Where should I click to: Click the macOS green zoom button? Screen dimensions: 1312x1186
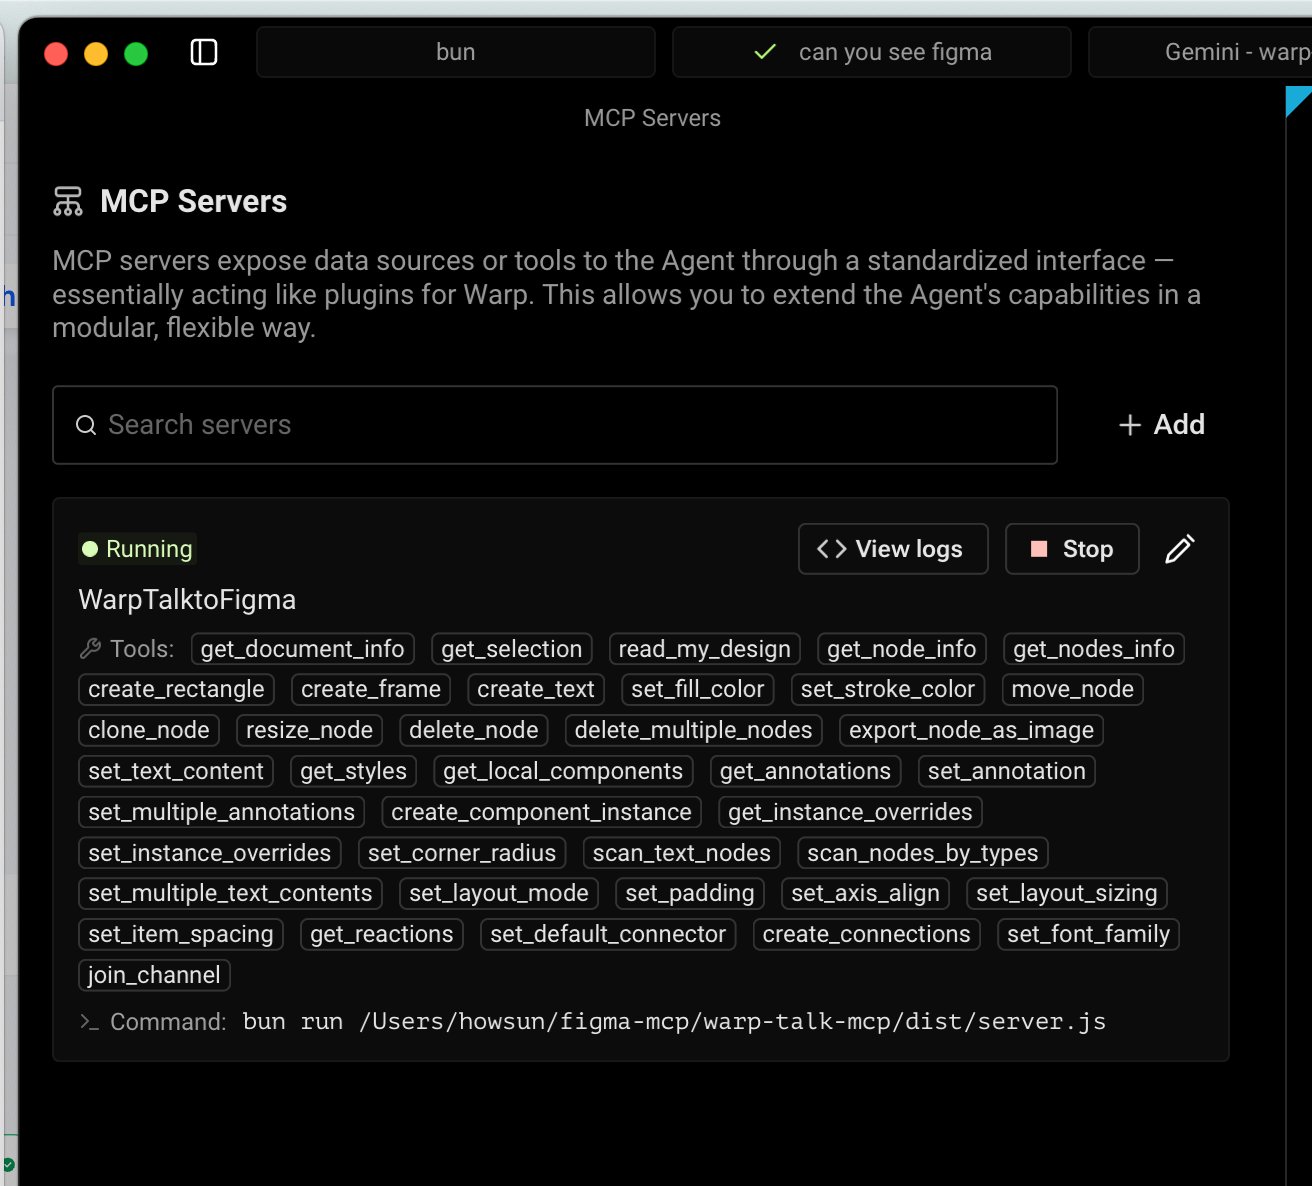(136, 54)
